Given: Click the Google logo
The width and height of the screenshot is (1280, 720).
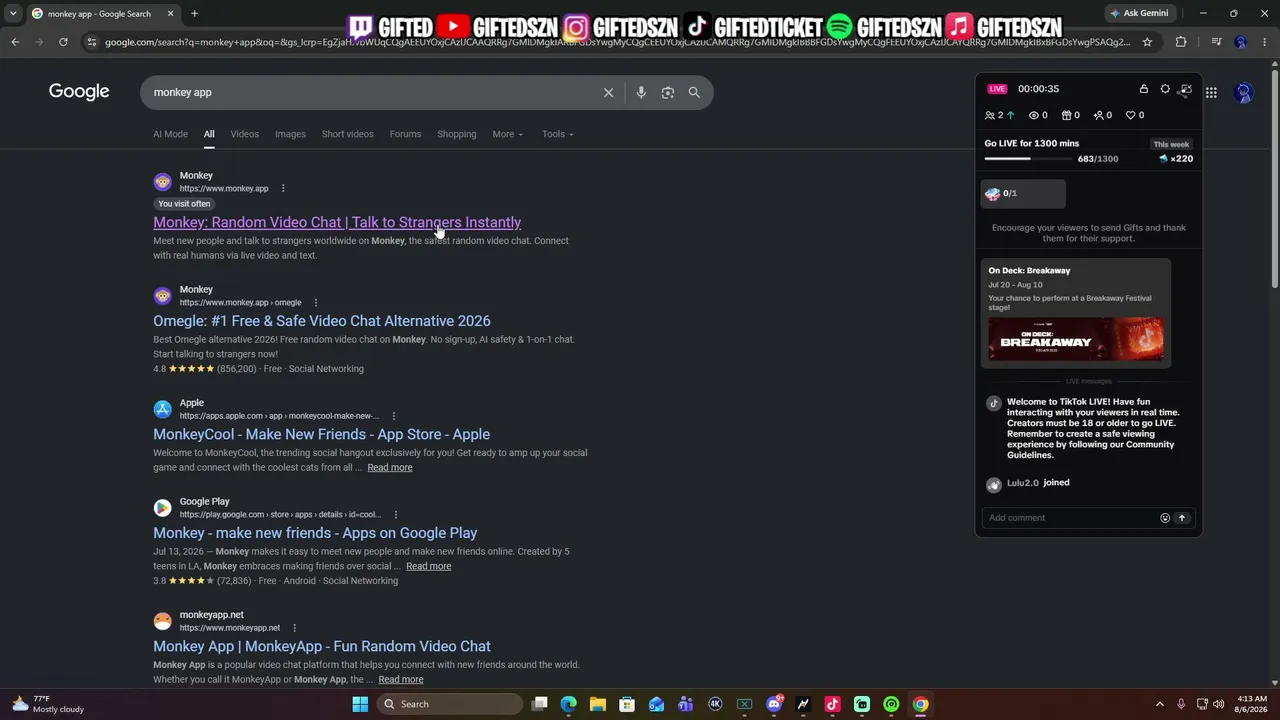Looking at the screenshot, I should coord(79,92).
